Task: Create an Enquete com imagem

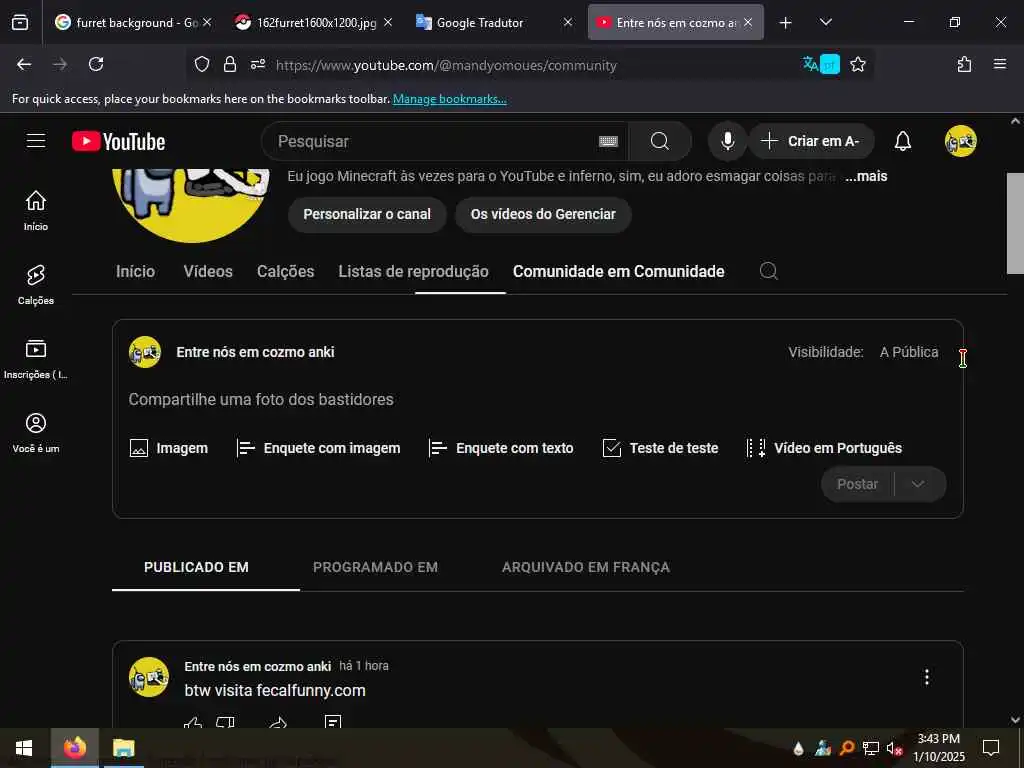Action: pos(318,448)
